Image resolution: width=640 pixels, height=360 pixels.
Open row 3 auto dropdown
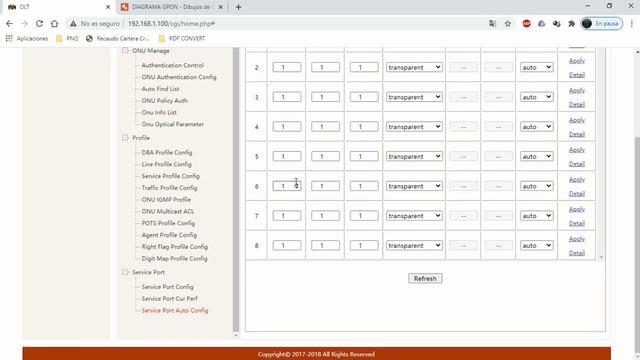pyautogui.click(x=537, y=97)
